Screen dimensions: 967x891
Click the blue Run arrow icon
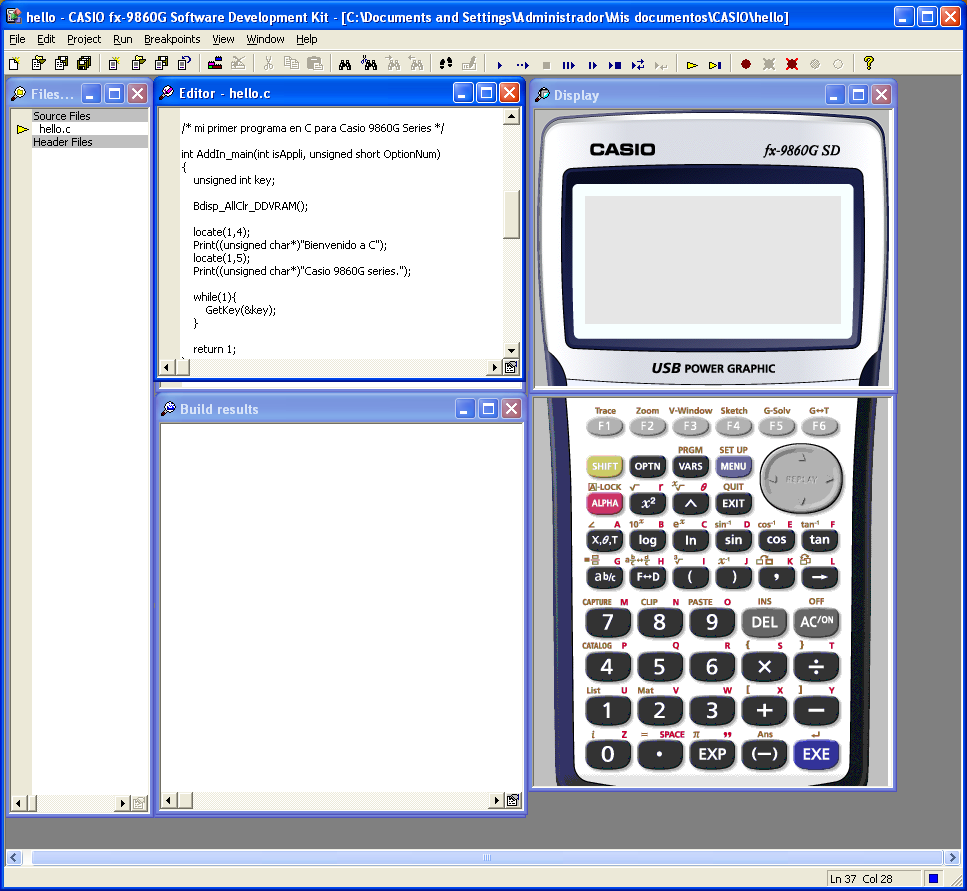click(x=500, y=65)
